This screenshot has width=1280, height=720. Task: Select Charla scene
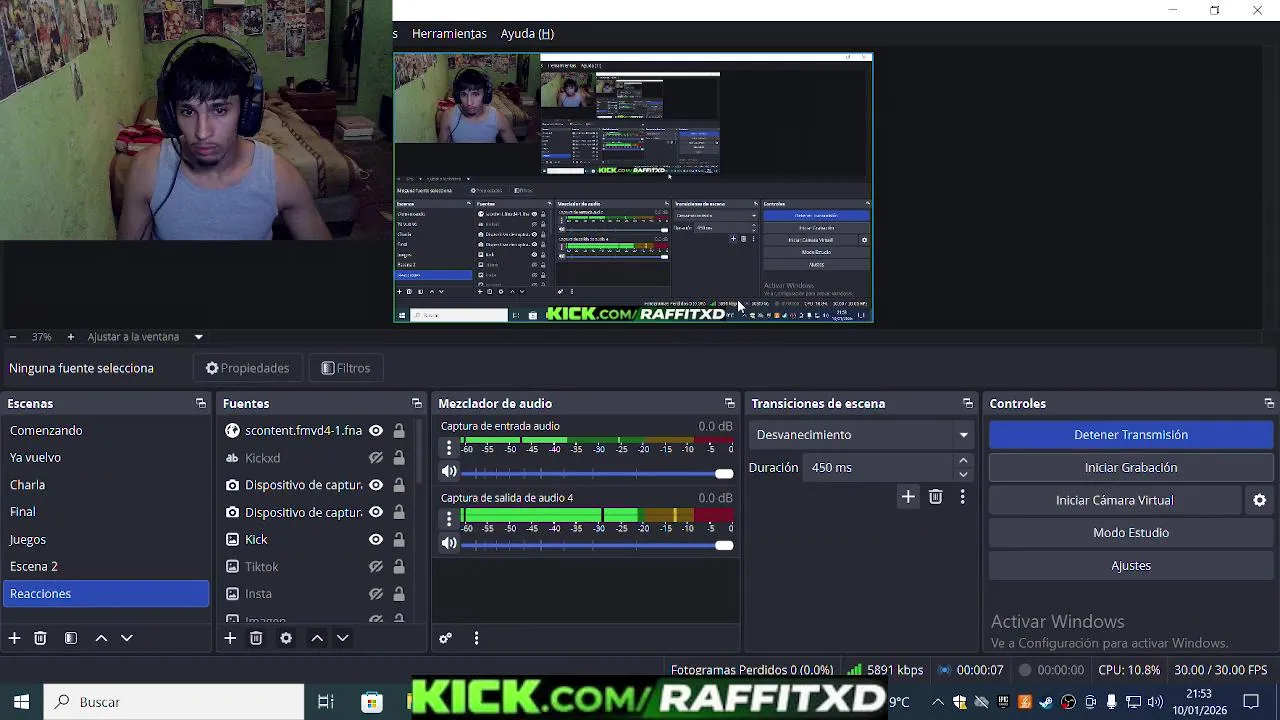(x=105, y=484)
